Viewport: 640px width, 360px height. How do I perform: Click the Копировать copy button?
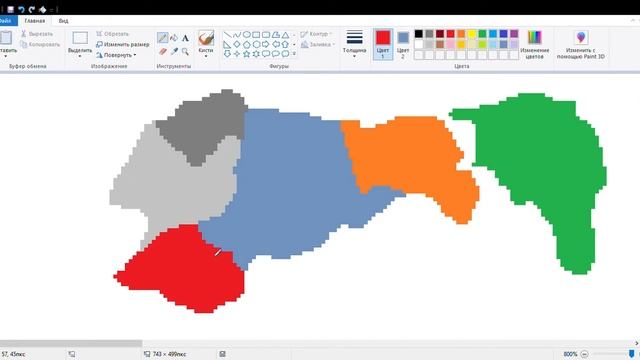[x=40, y=44]
